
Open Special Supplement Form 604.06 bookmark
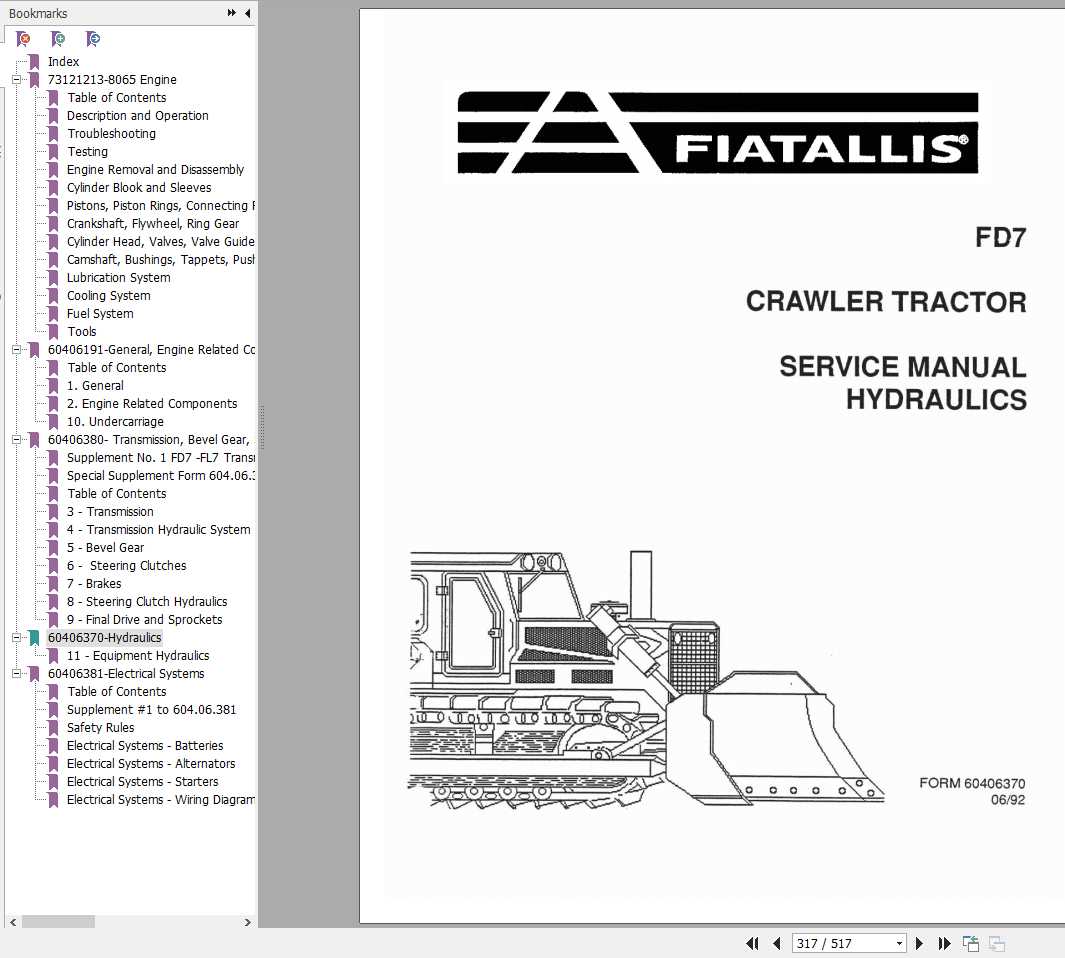tap(160, 476)
